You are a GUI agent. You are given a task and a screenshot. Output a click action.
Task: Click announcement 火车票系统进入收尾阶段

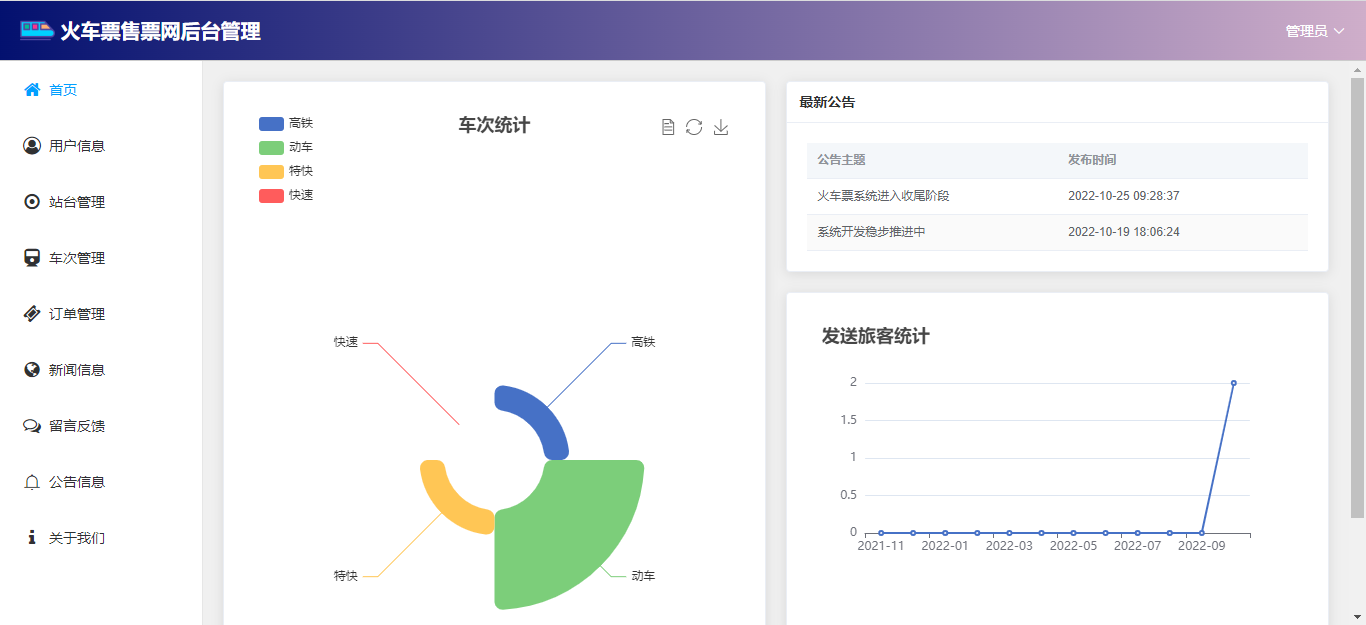[x=883, y=196]
